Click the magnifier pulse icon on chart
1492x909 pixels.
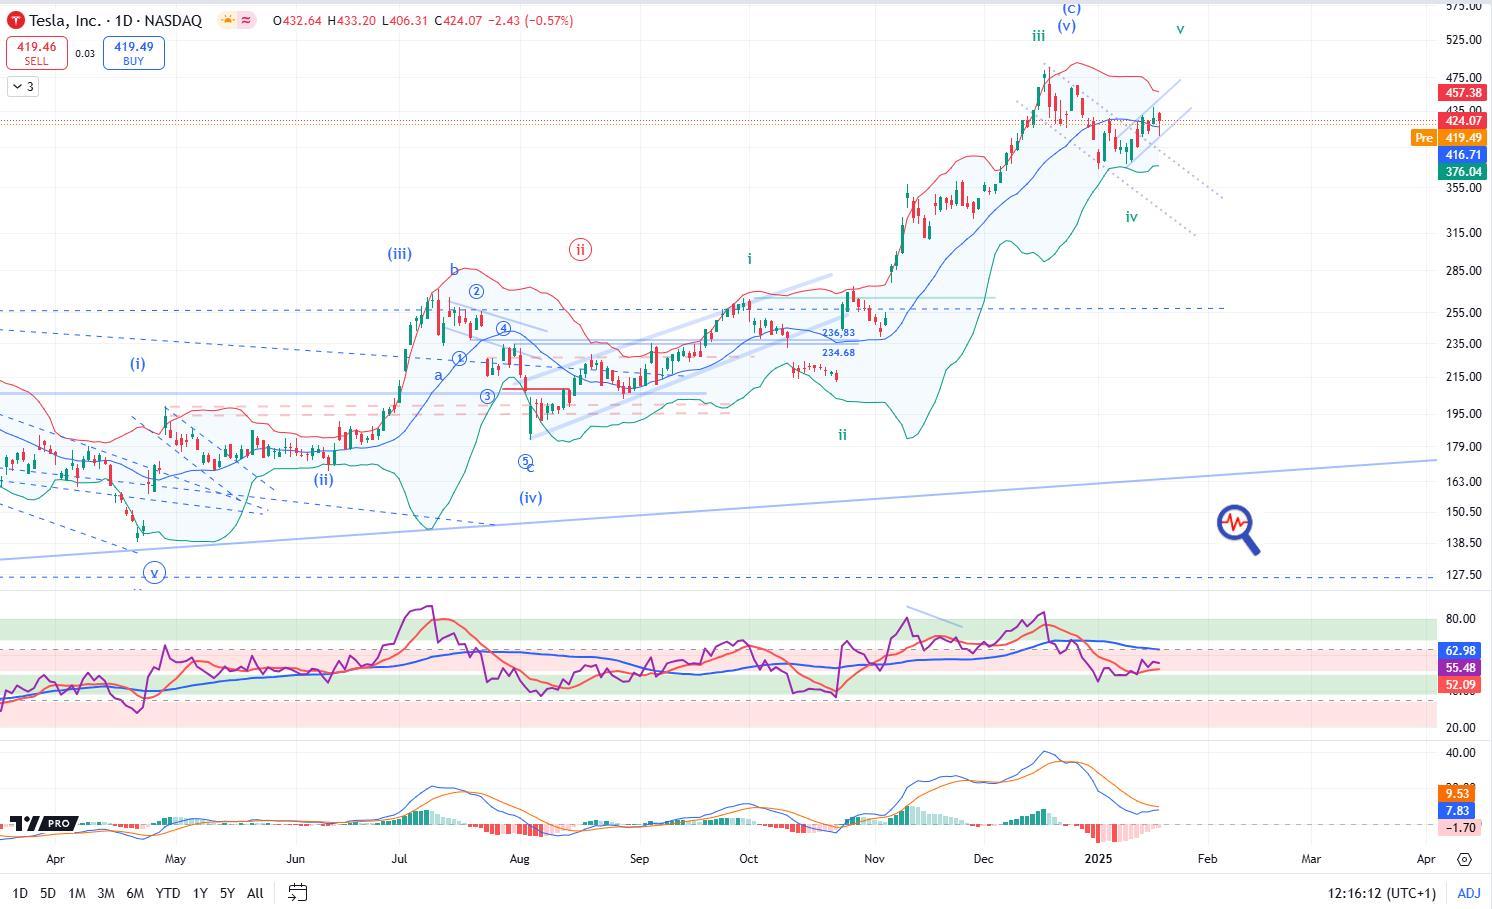click(x=1238, y=530)
